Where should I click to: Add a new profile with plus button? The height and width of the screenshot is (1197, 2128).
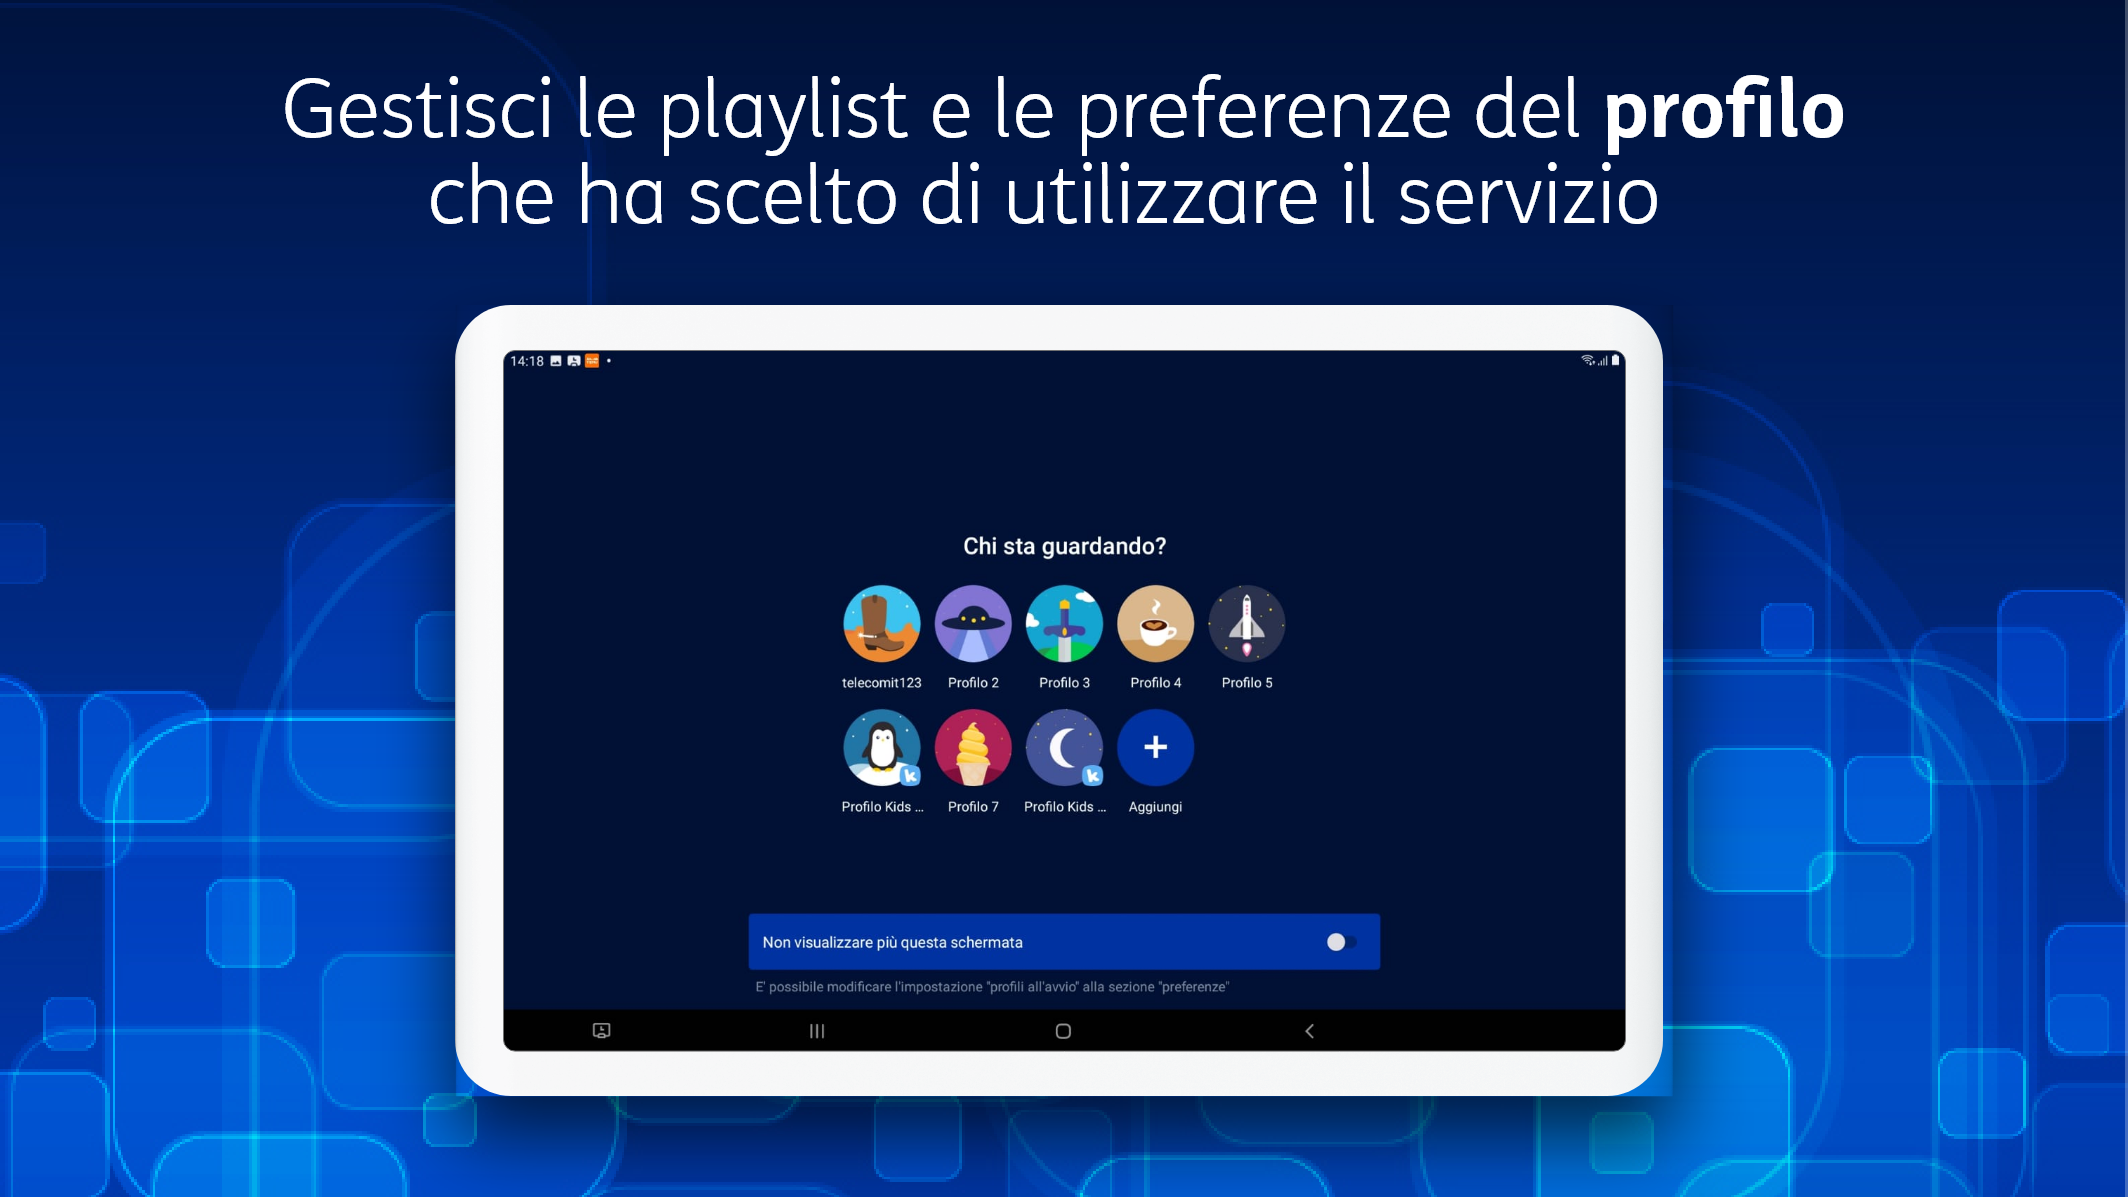(x=1155, y=748)
